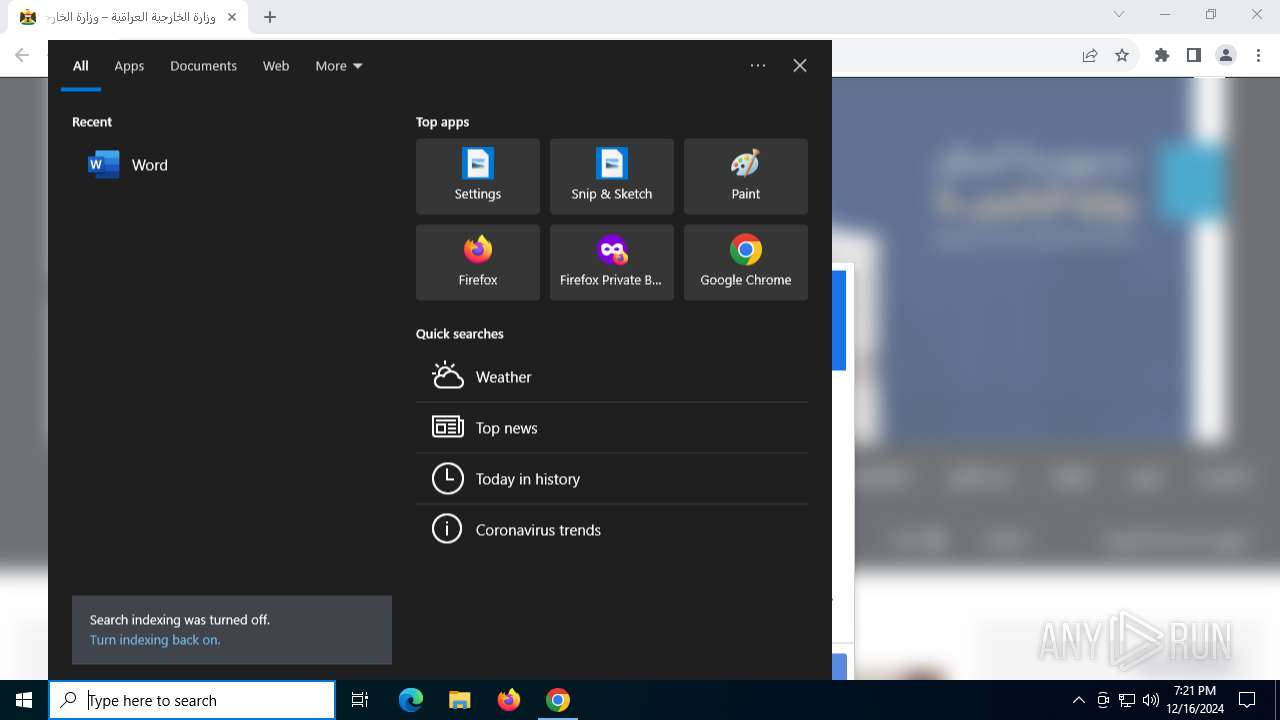Run the Today in history quick search
The image size is (1280, 720).
coord(612,479)
